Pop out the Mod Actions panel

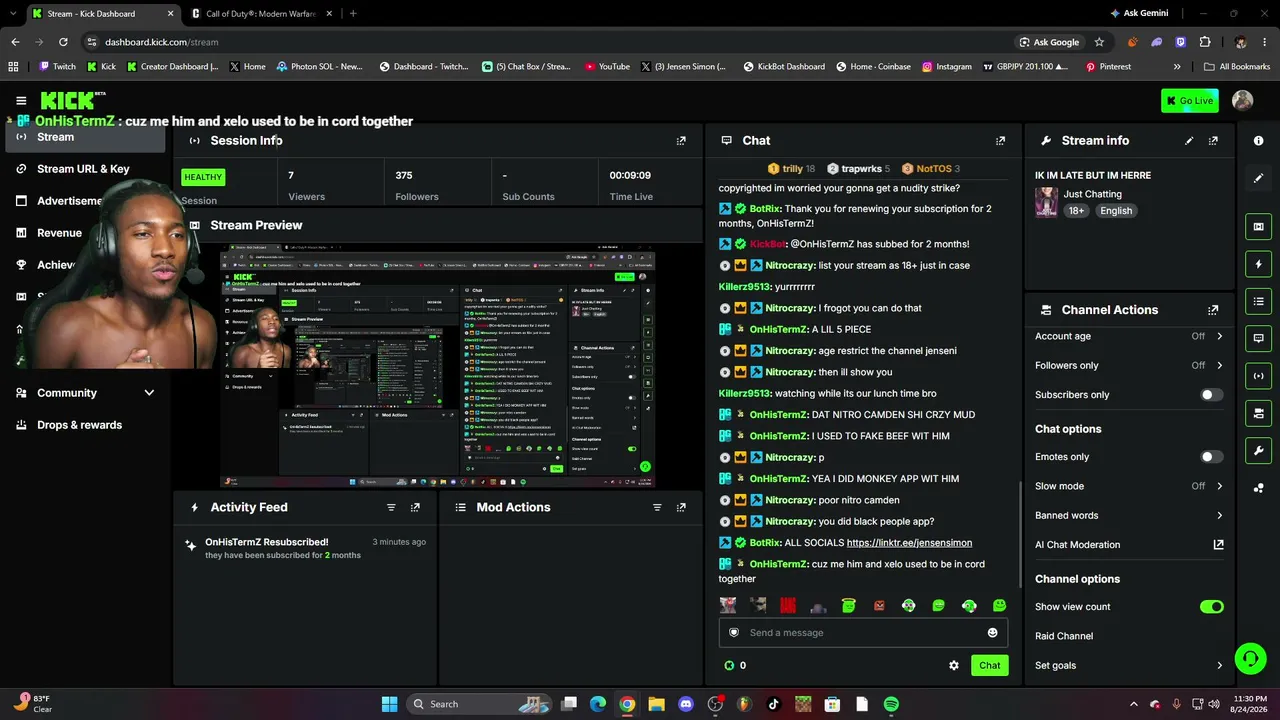681,508
